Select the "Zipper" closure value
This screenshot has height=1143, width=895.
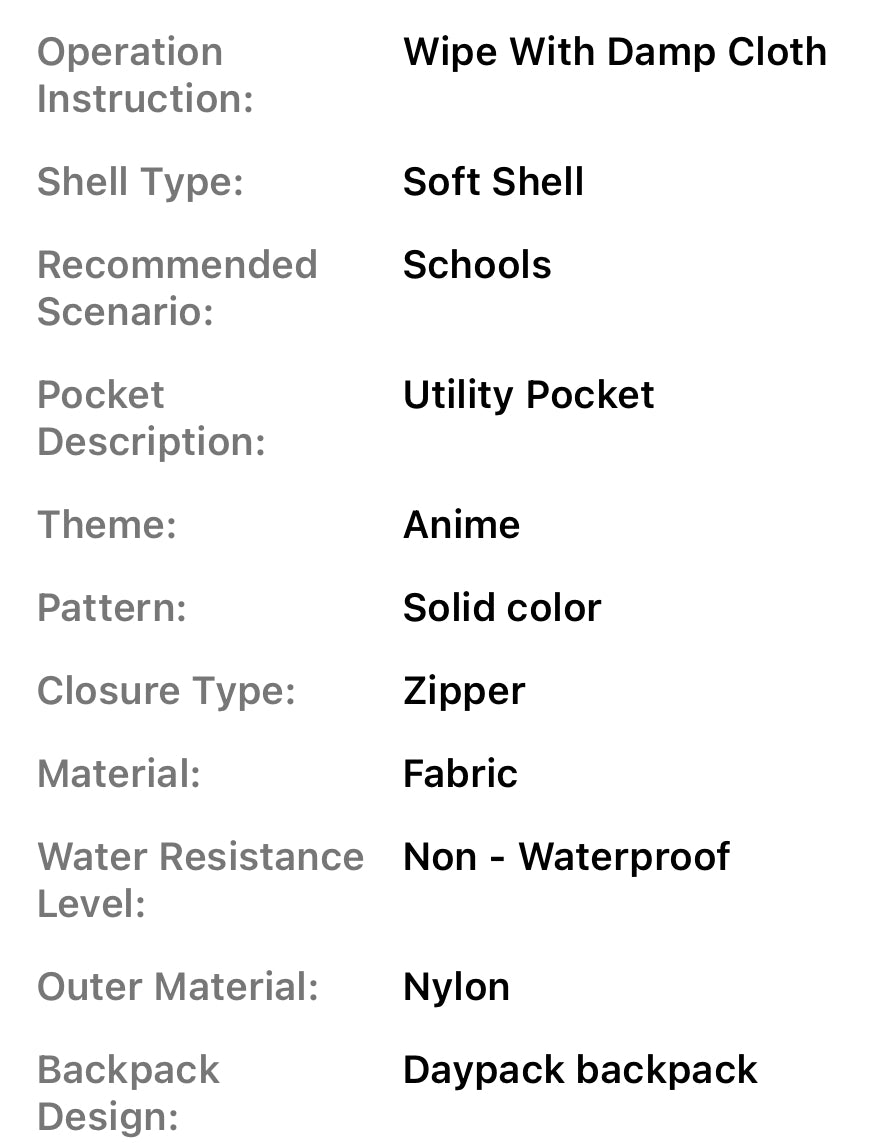click(x=464, y=691)
